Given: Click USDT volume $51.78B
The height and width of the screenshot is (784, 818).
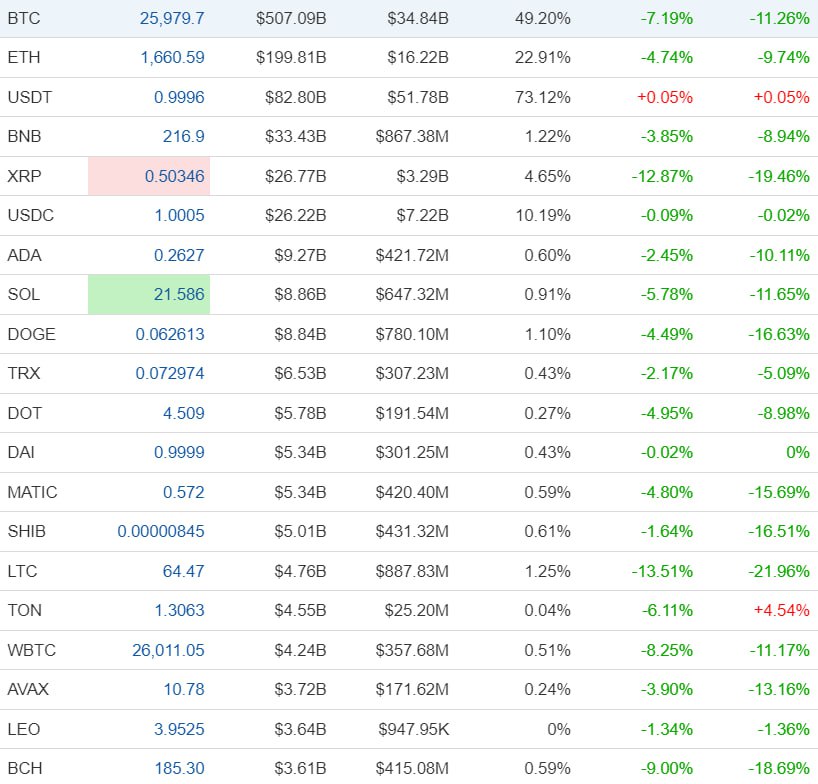Looking at the screenshot, I should (x=418, y=98).
